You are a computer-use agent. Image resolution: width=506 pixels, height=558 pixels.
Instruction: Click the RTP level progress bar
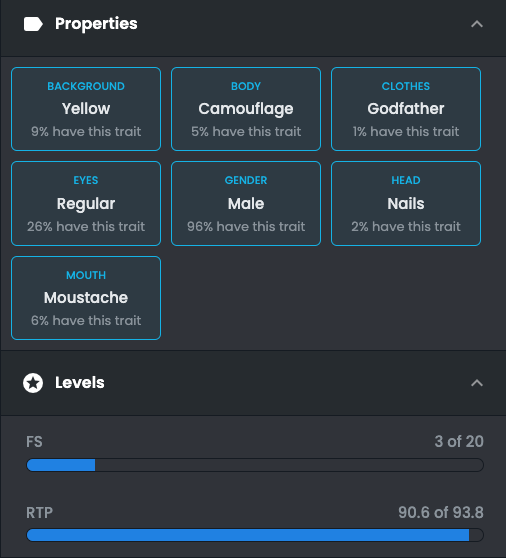coord(255,535)
